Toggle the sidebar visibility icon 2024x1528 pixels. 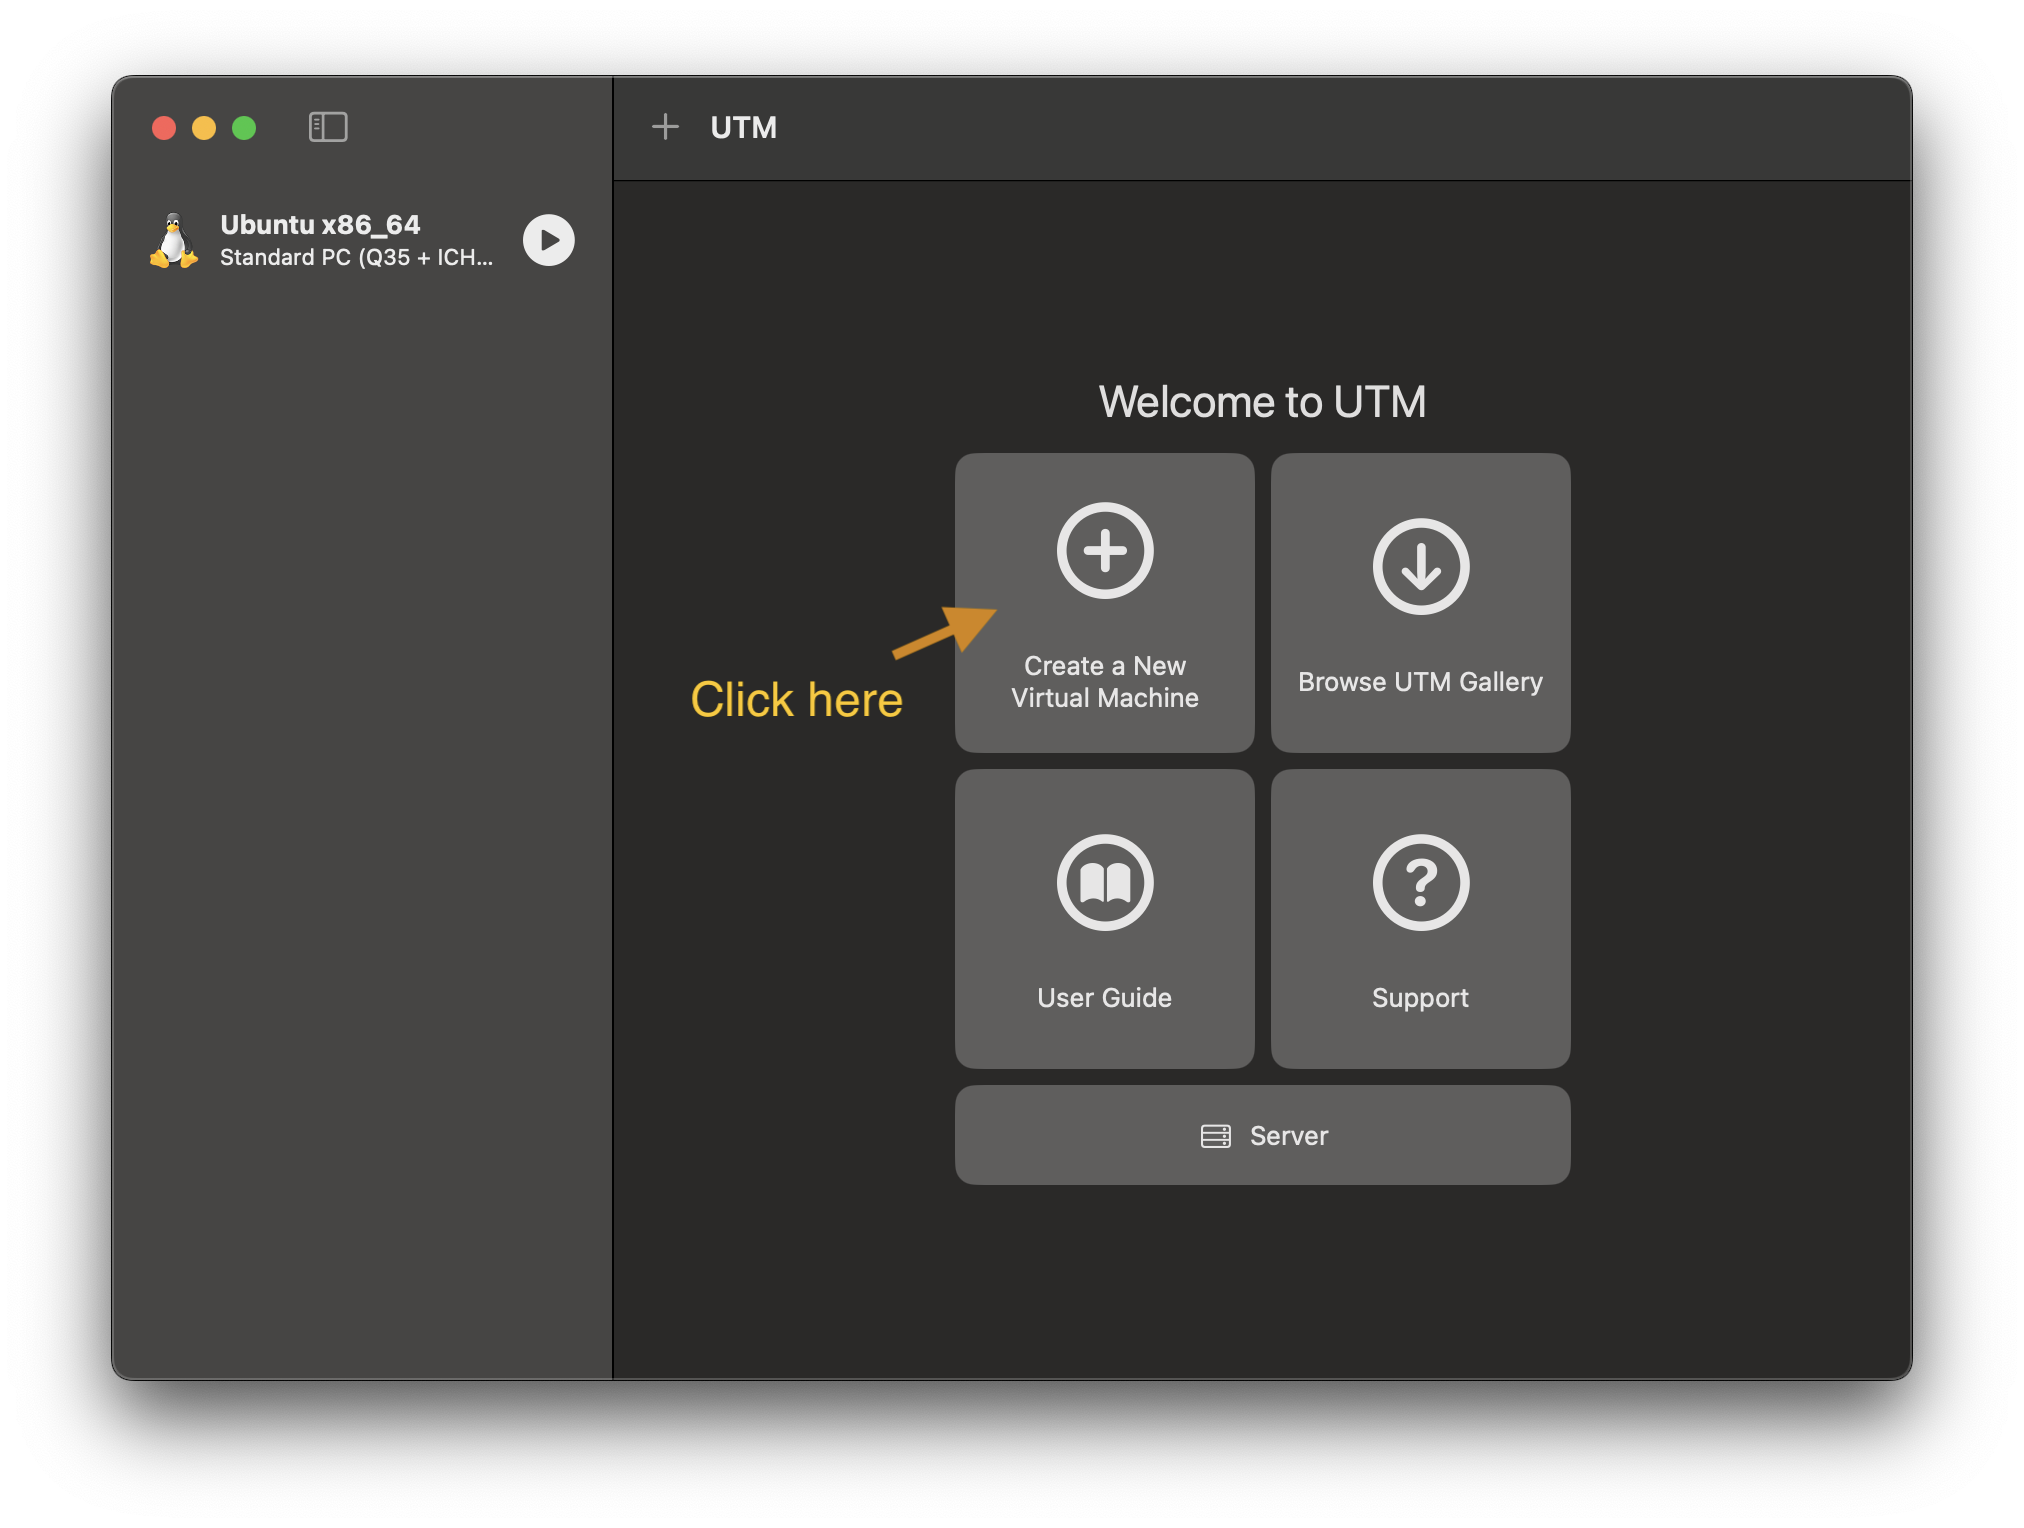pos(328,127)
